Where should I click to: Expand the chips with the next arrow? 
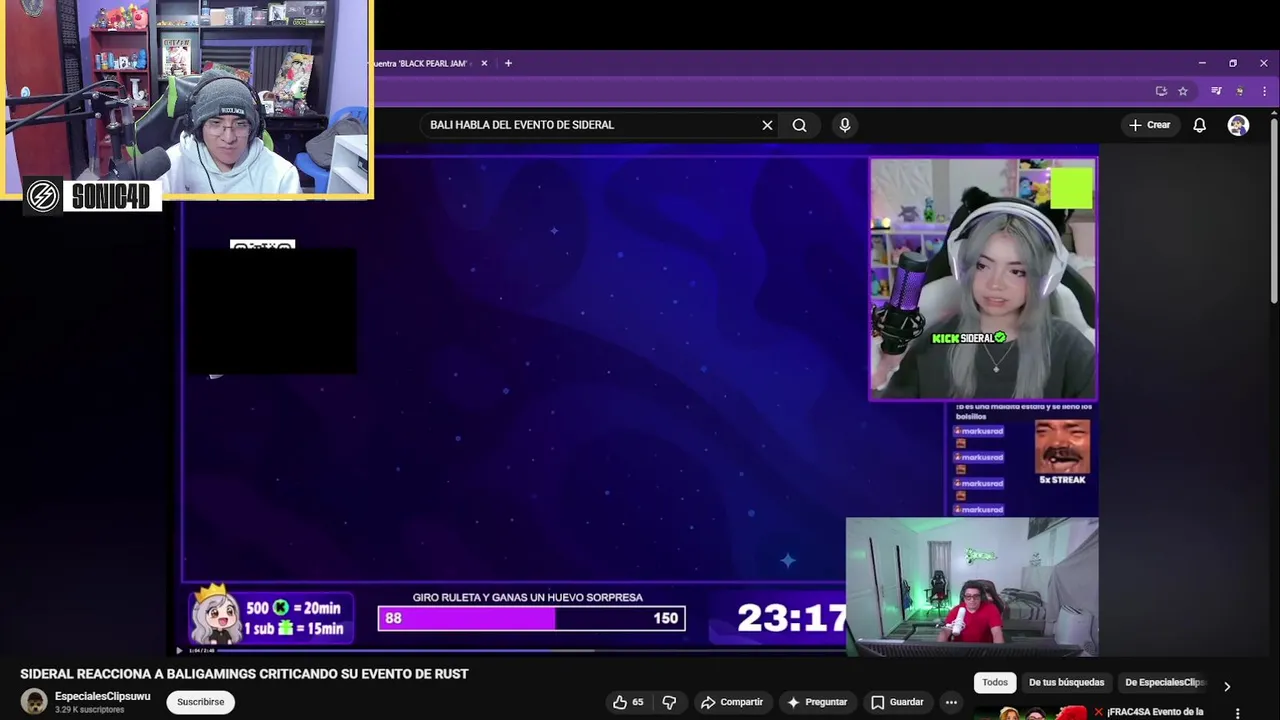click(x=1227, y=686)
